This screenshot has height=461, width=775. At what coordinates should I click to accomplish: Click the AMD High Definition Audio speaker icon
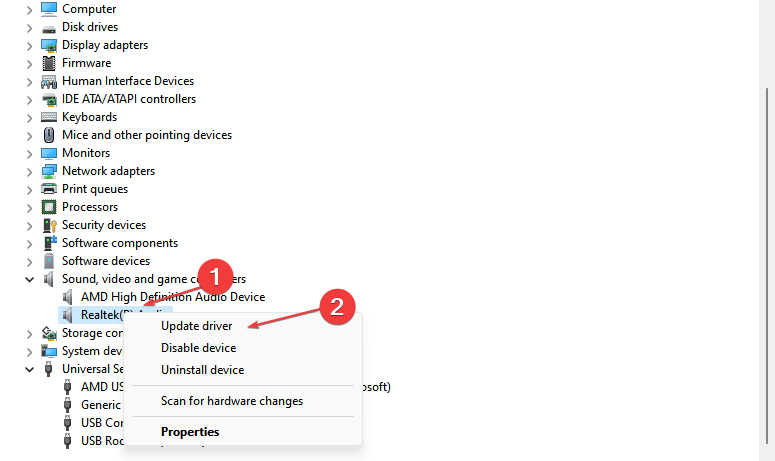68,297
